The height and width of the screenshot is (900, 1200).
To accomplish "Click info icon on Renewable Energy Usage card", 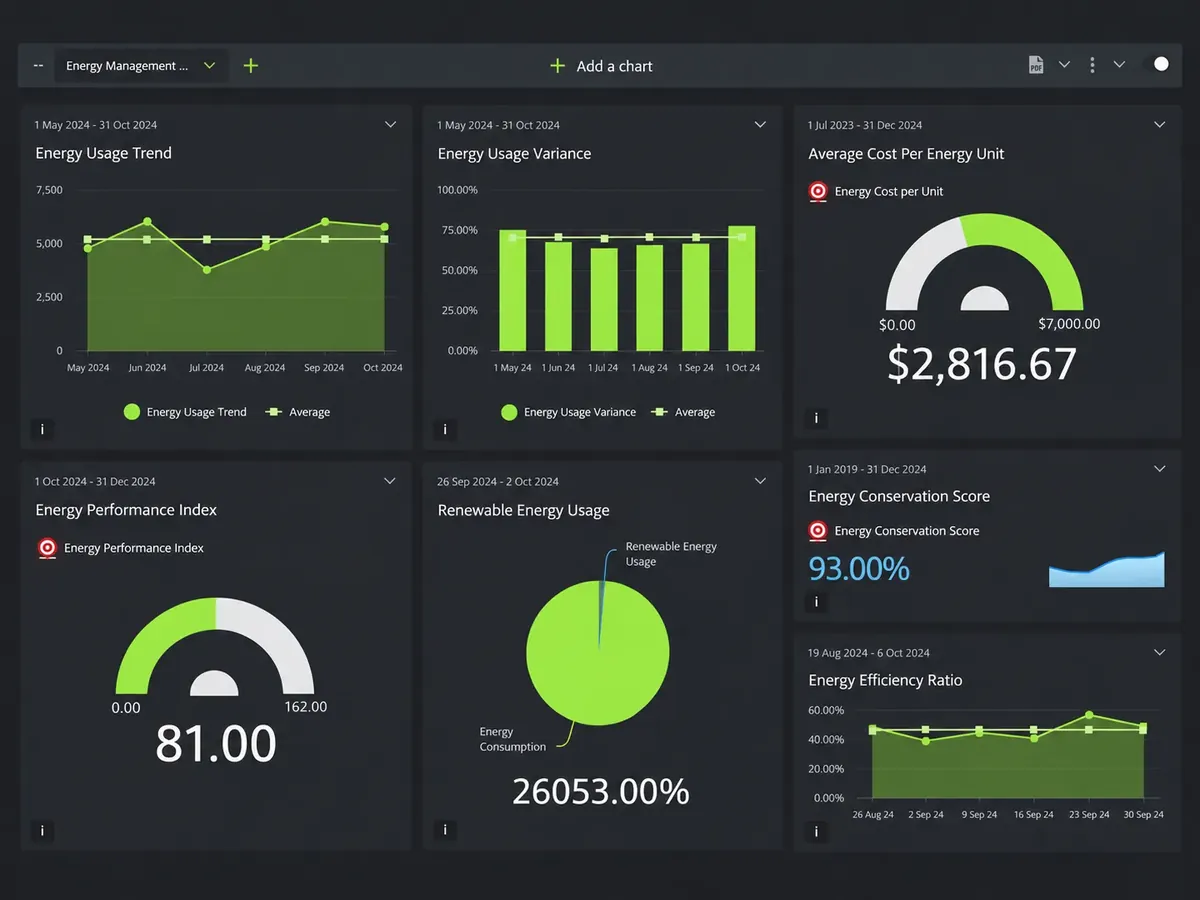I will coord(445,830).
